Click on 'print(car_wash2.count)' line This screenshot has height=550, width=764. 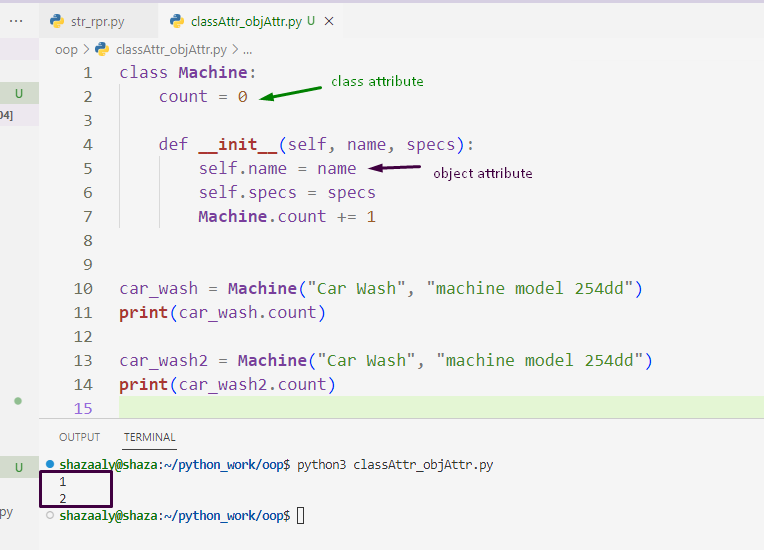[228, 385]
